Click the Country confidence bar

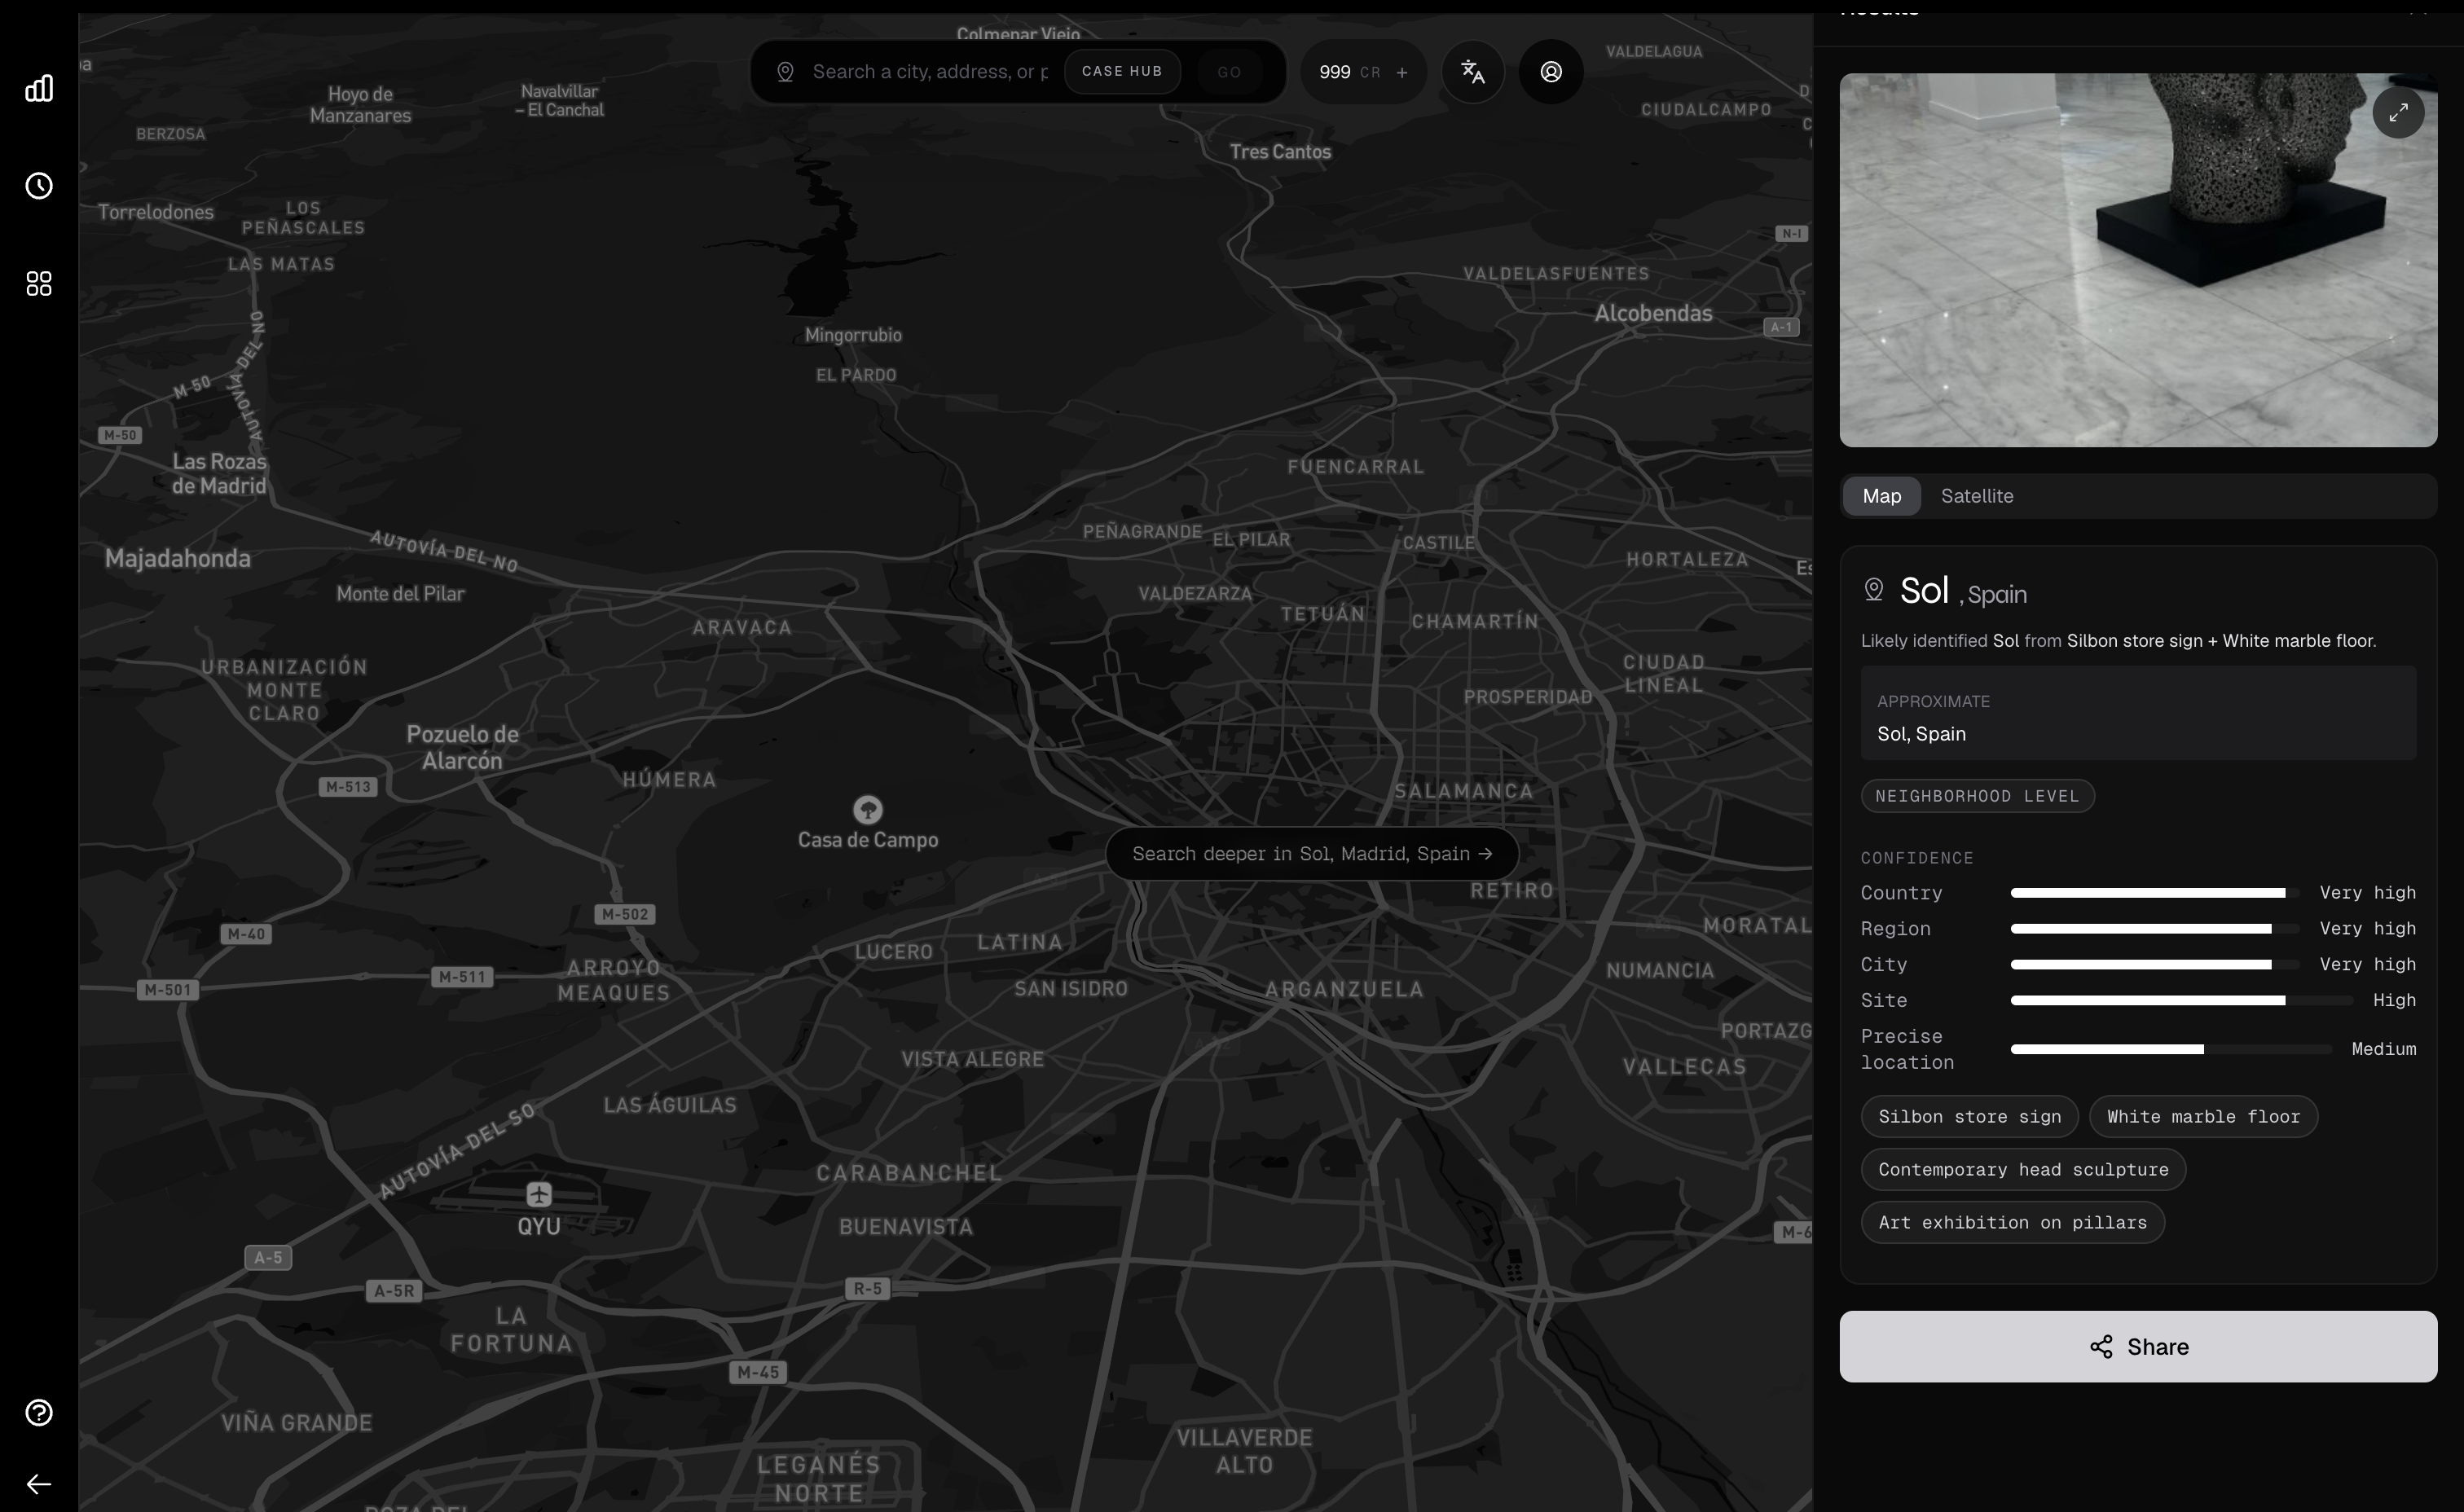tap(2155, 893)
